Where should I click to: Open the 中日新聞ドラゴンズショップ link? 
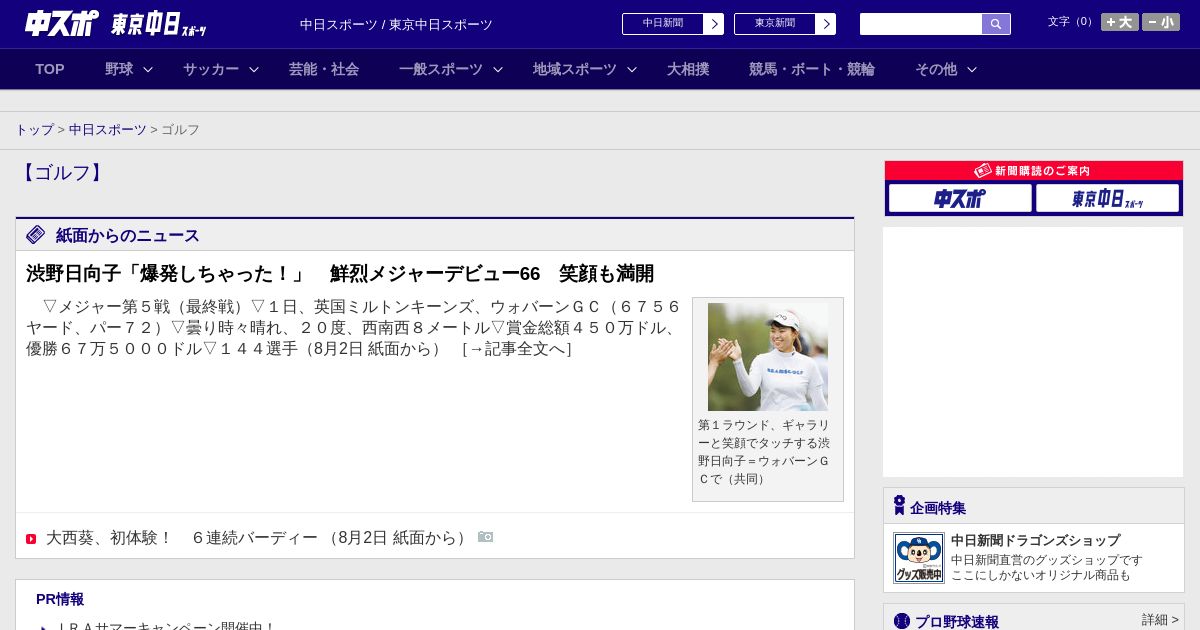tap(1035, 540)
